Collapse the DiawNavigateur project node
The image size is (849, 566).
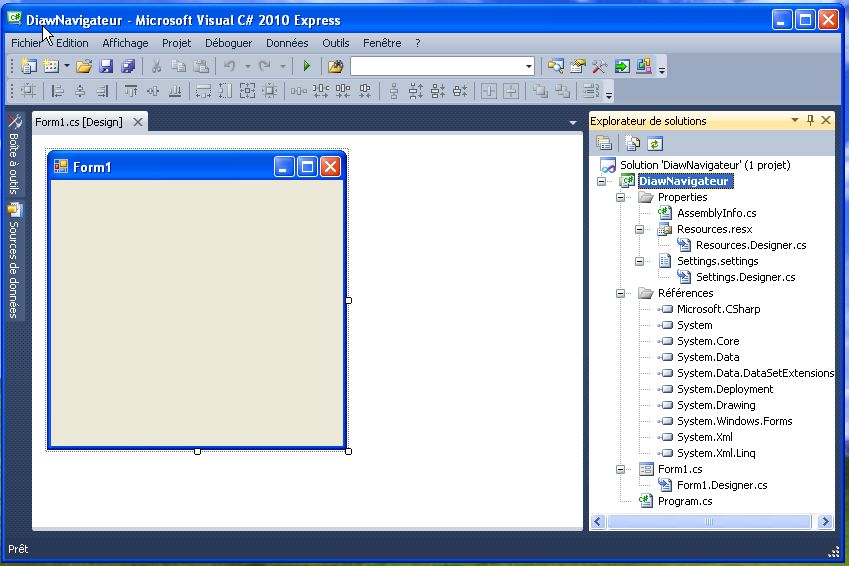602,181
